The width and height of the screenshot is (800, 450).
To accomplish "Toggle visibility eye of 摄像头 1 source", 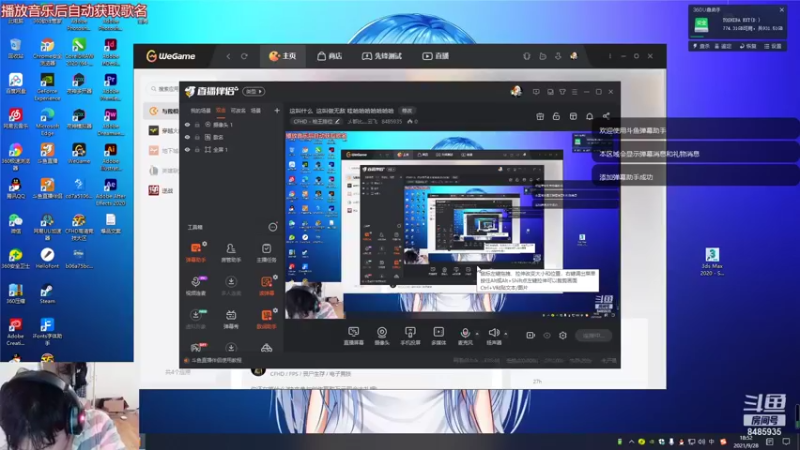I will coord(187,124).
